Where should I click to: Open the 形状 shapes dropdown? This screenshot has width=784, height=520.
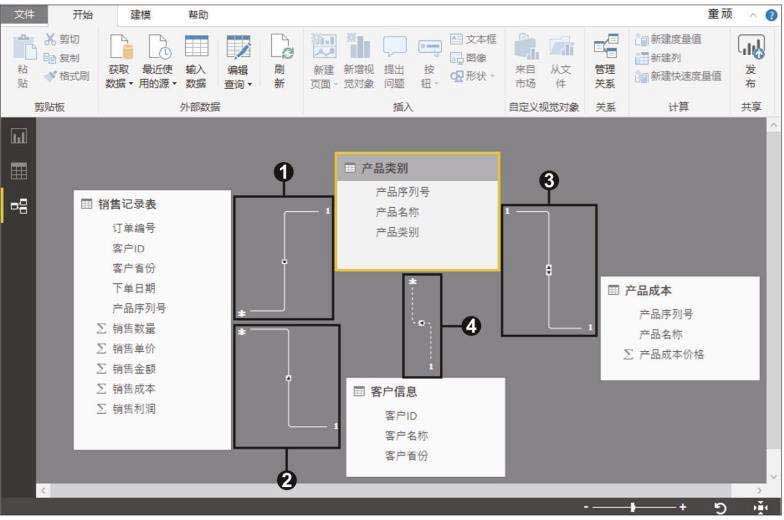[472, 76]
